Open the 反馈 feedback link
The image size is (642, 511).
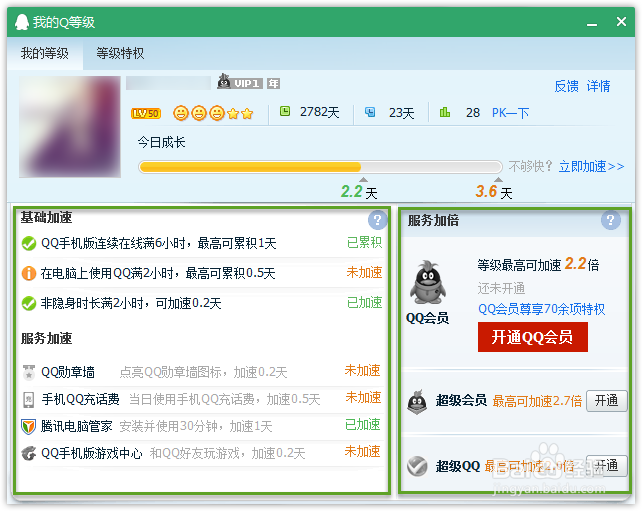(566, 86)
